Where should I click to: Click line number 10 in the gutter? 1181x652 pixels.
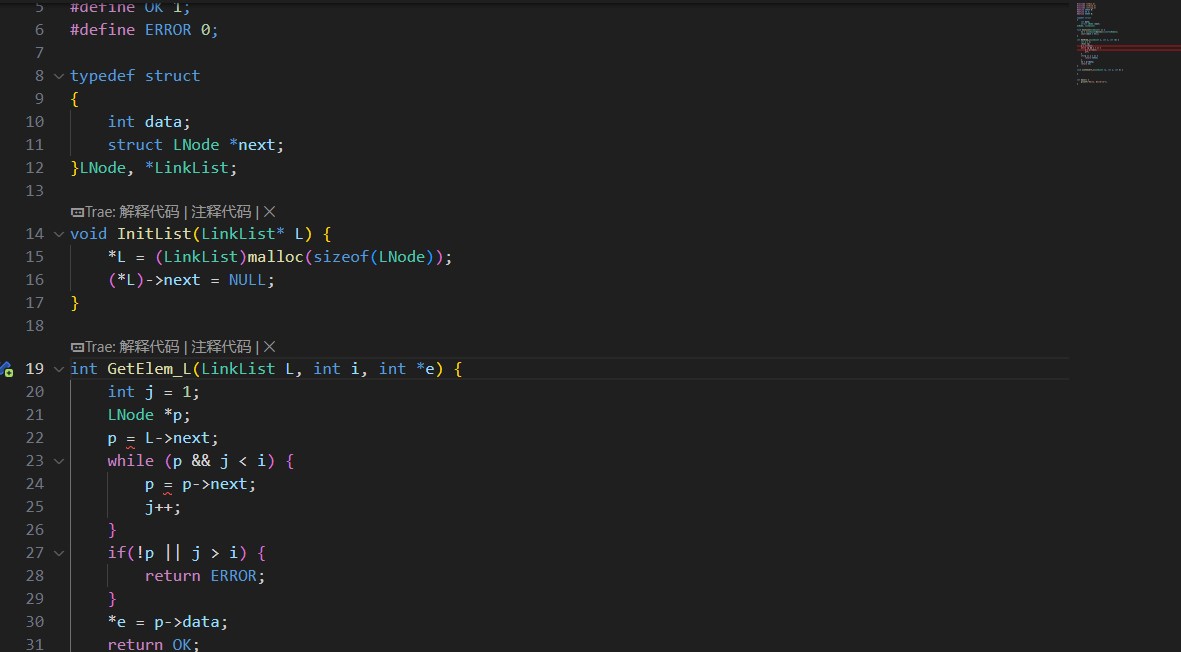coord(35,122)
